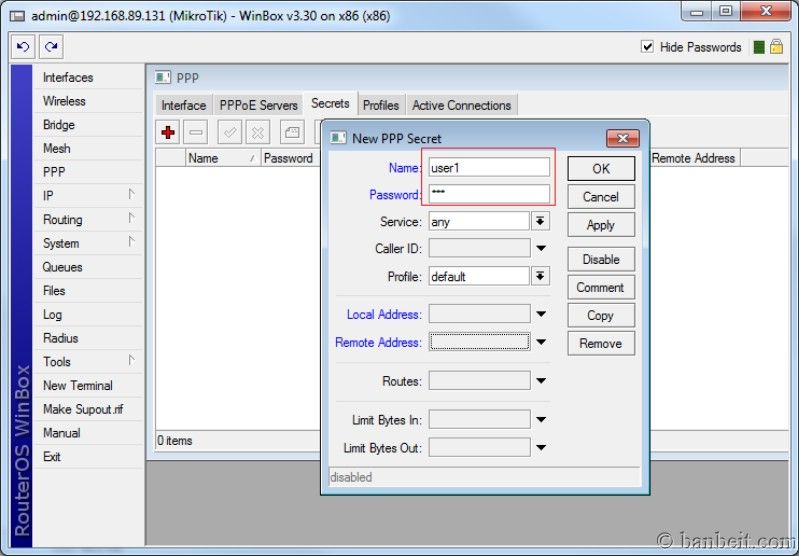
Task: Click the Comment button
Action: tap(601, 287)
